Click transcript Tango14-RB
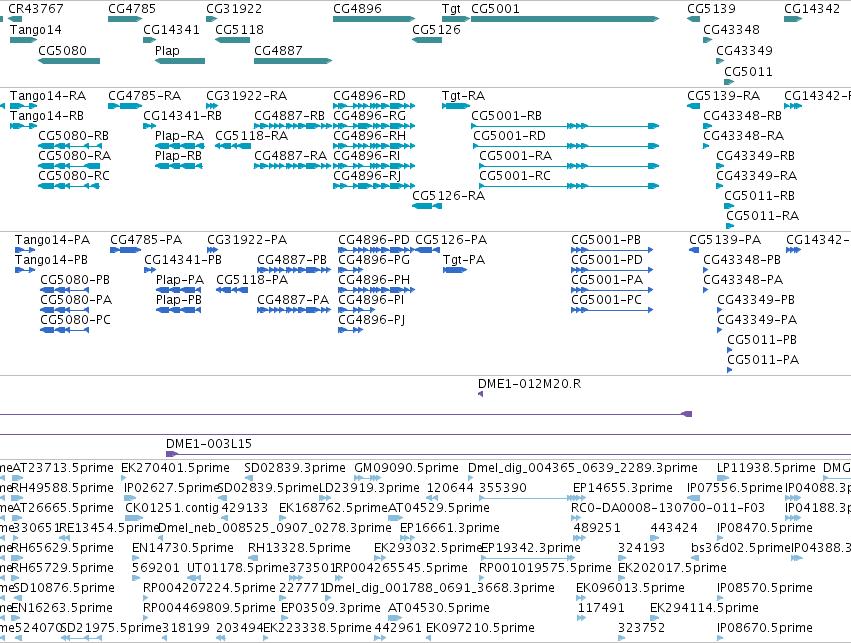 pos(23,126)
